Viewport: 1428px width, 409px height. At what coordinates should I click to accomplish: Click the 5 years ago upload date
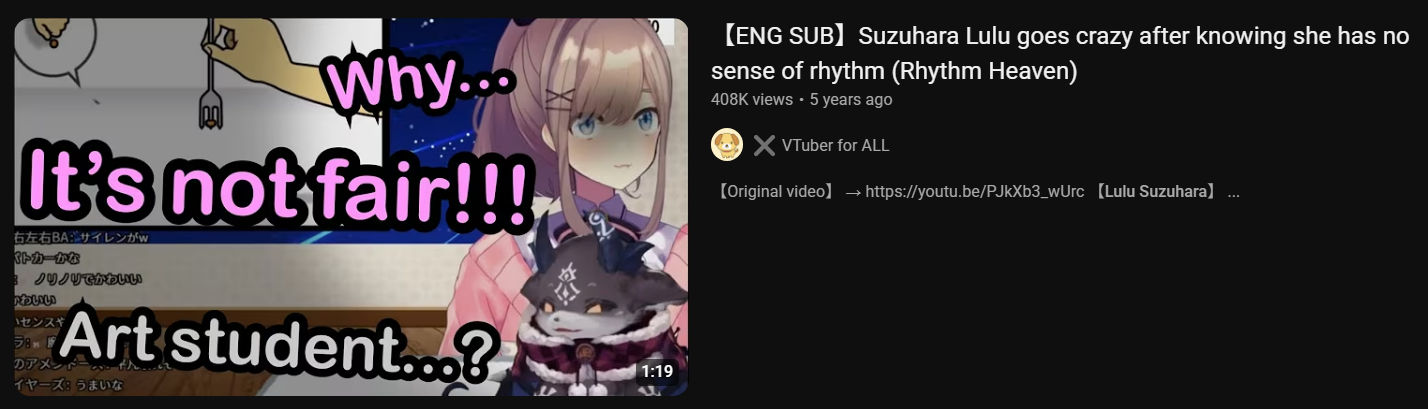[x=851, y=100]
